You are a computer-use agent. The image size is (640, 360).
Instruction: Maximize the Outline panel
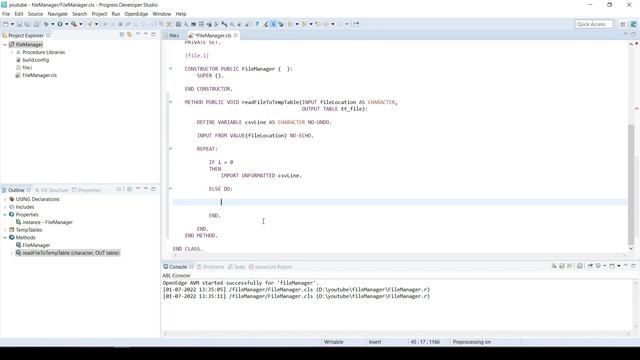(x=153, y=189)
